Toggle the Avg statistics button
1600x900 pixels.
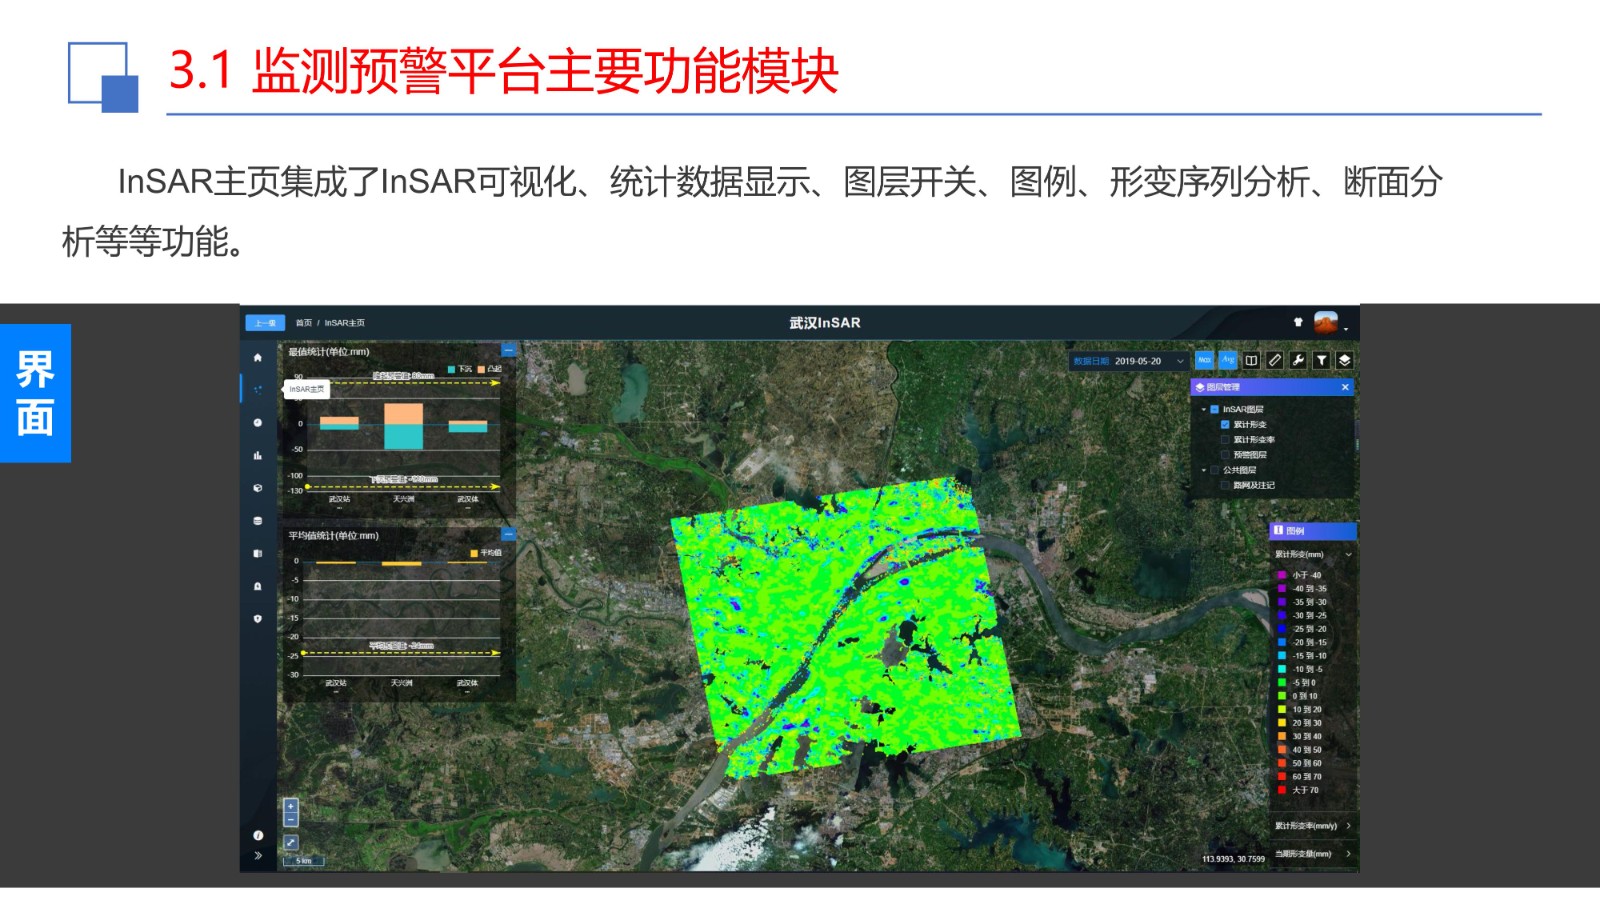tap(1227, 360)
